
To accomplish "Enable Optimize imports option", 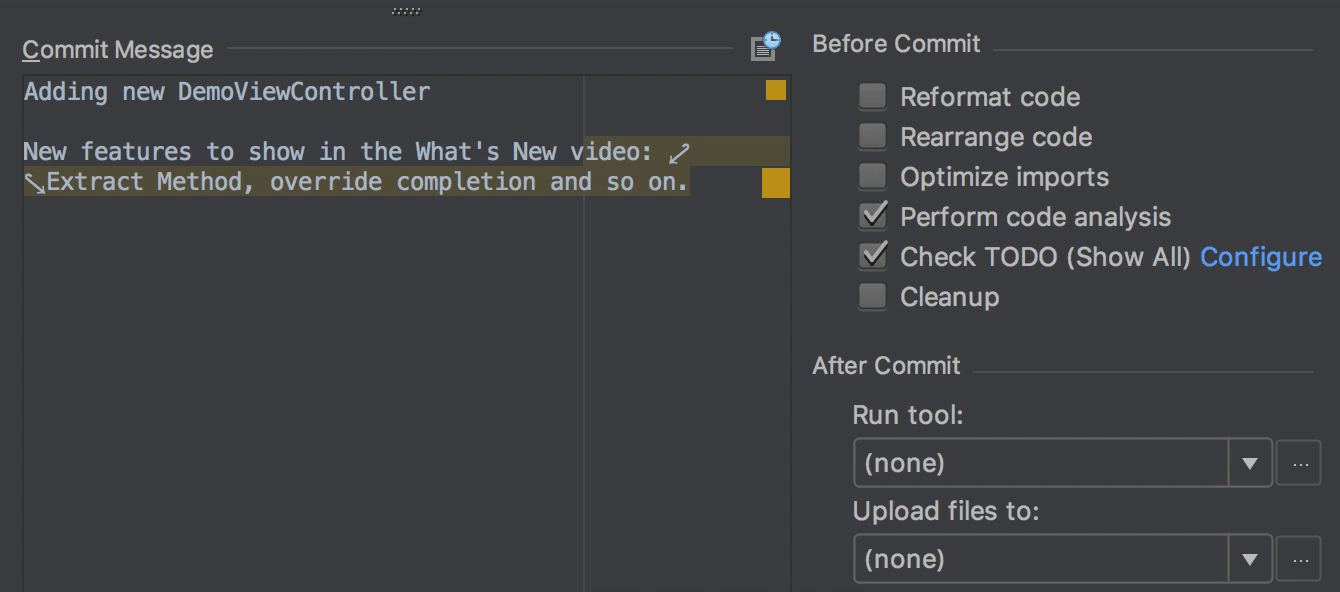I will pyautogui.click(x=872, y=176).
